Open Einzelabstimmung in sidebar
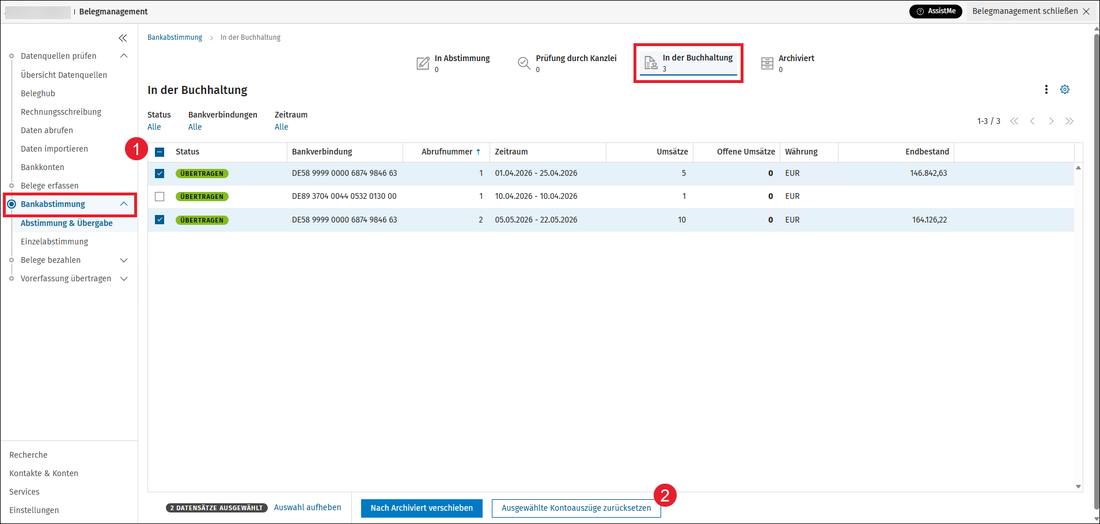This screenshot has height=524, width=1100. pyautogui.click(x=55, y=241)
